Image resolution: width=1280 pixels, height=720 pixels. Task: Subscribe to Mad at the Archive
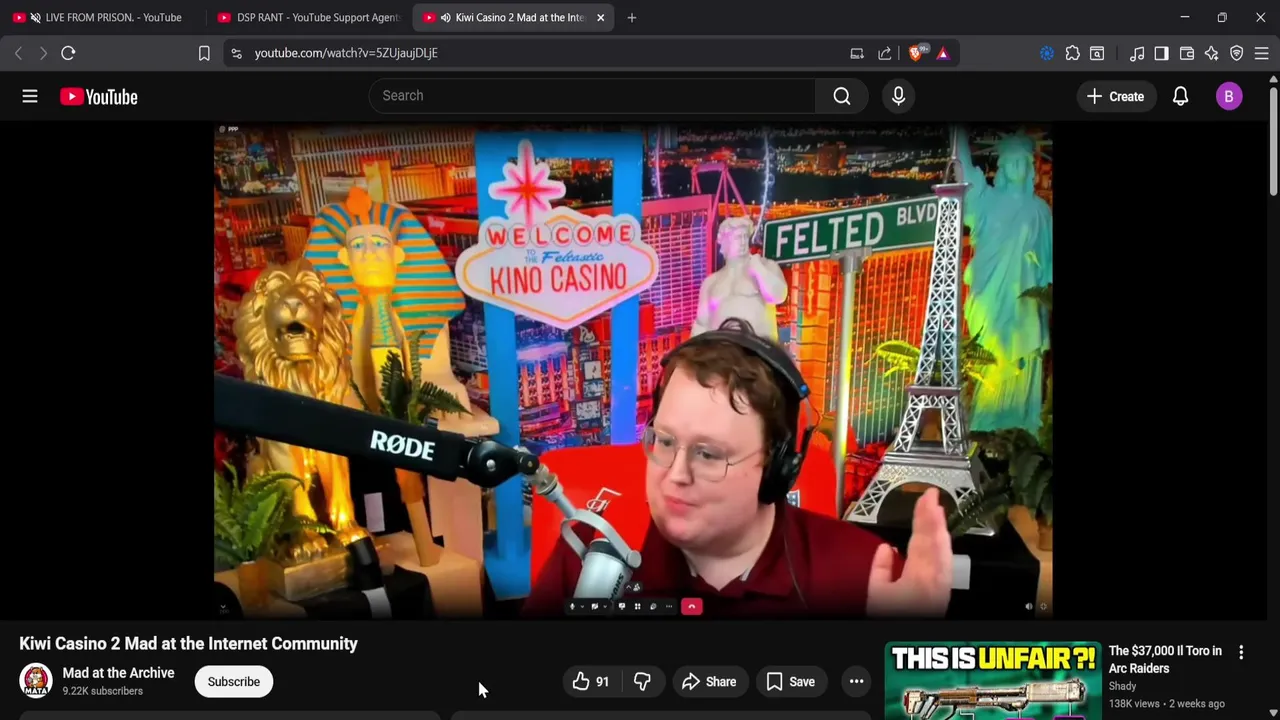tap(234, 681)
